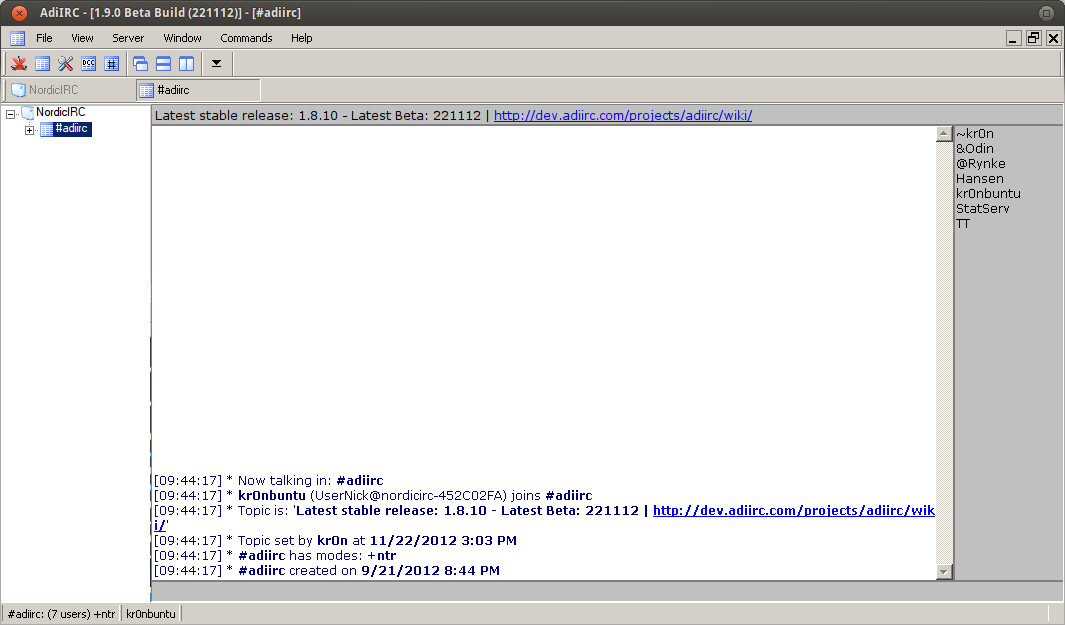Open the Window menu
1065x625 pixels.
[x=182, y=38]
